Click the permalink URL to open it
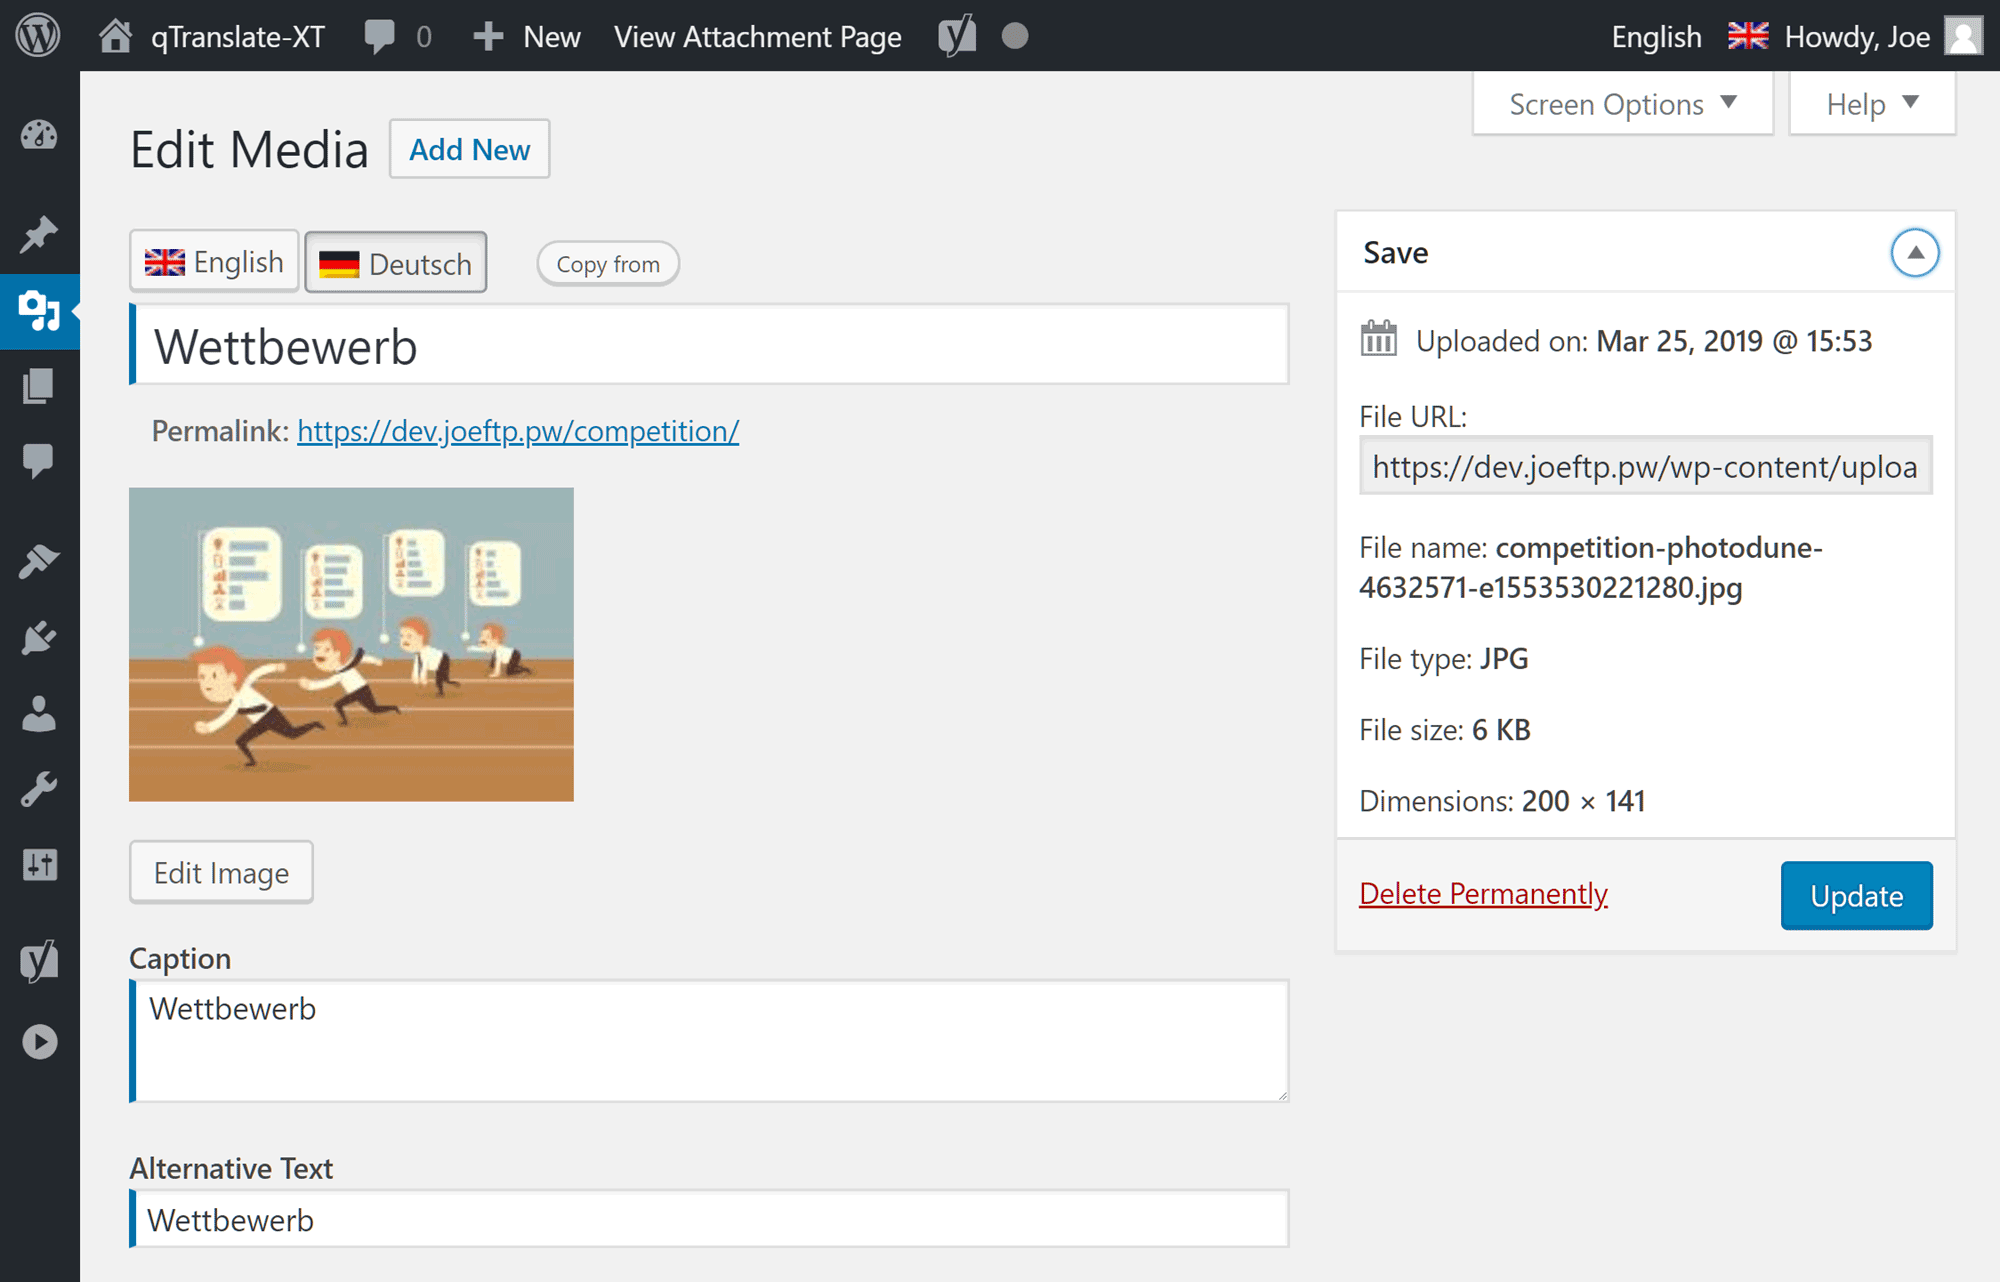Screen dimensions: 2000x1282 click(517, 430)
